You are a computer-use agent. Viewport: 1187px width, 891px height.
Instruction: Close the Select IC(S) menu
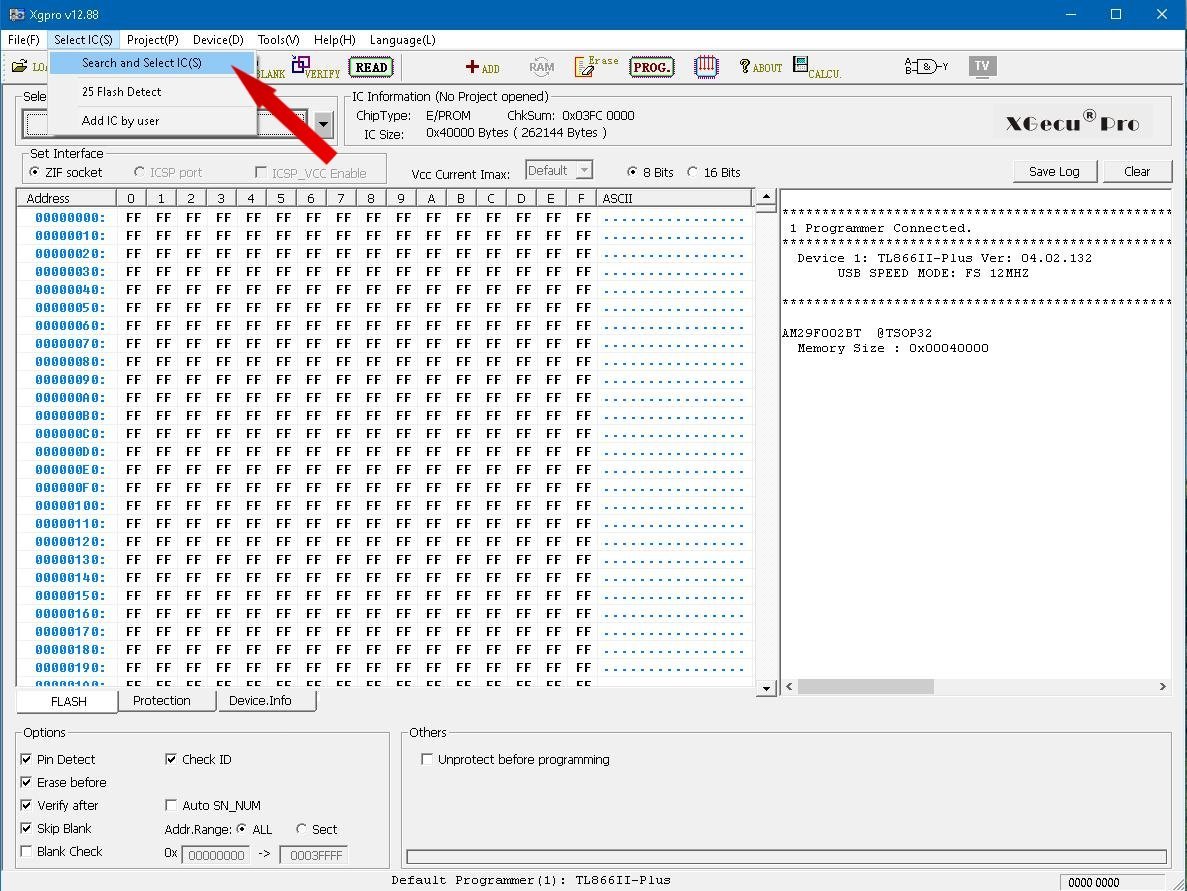click(83, 40)
